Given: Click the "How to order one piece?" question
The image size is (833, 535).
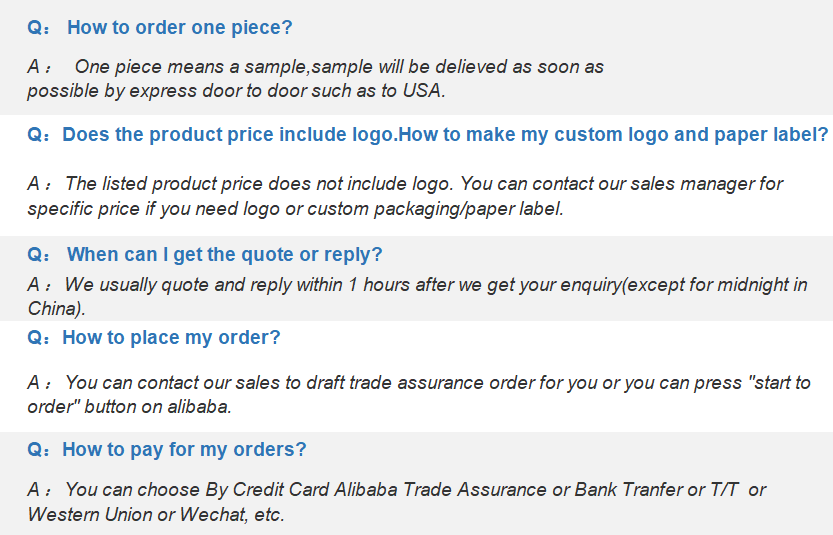Looking at the screenshot, I should pos(180,28).
